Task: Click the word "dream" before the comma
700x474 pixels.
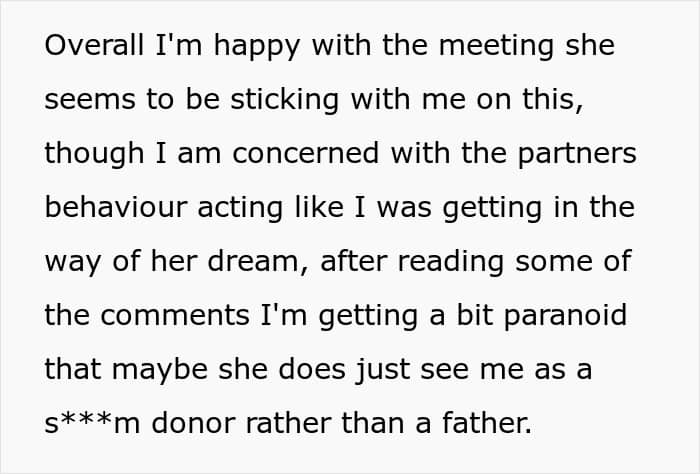Action: (253, 261)
